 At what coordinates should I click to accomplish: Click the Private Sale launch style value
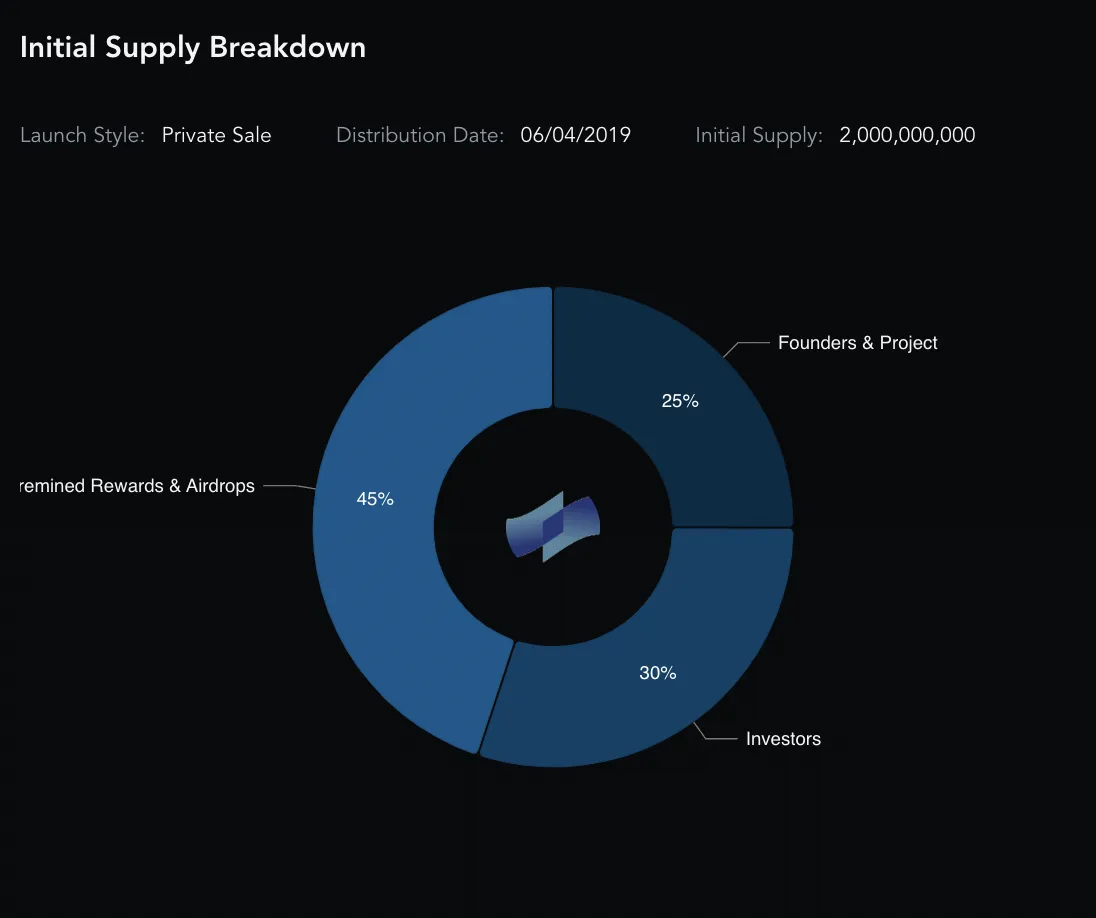click(216, 135)
